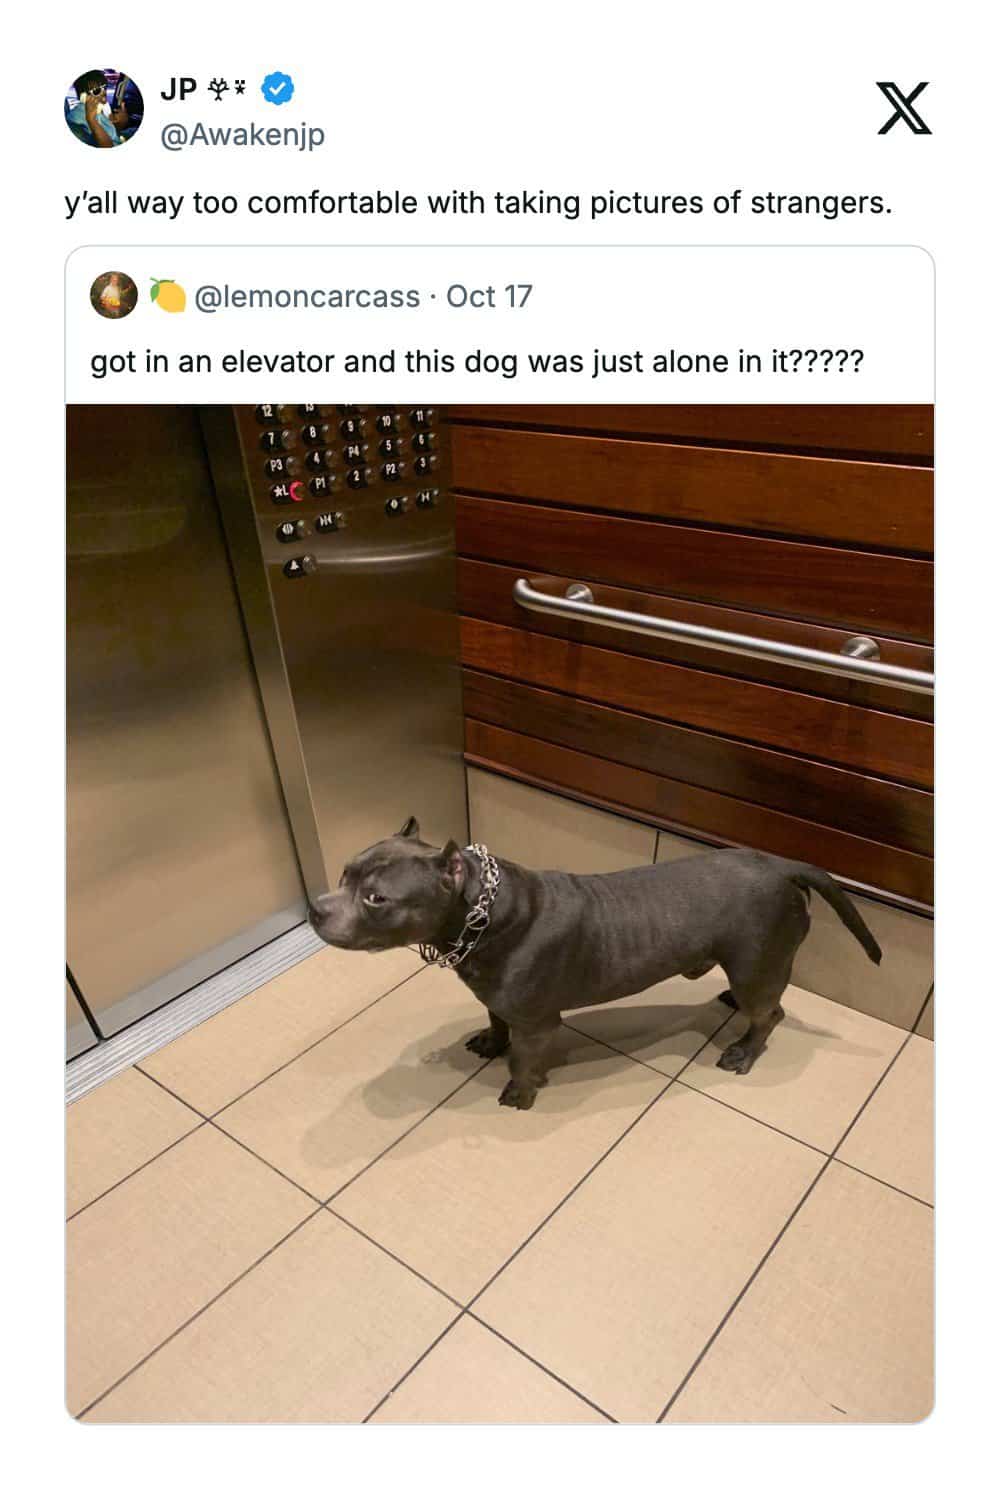The height and width of the screenshot is (1488, 996).
Task: Click the door-close button on elevator panel
Action: 327,521
